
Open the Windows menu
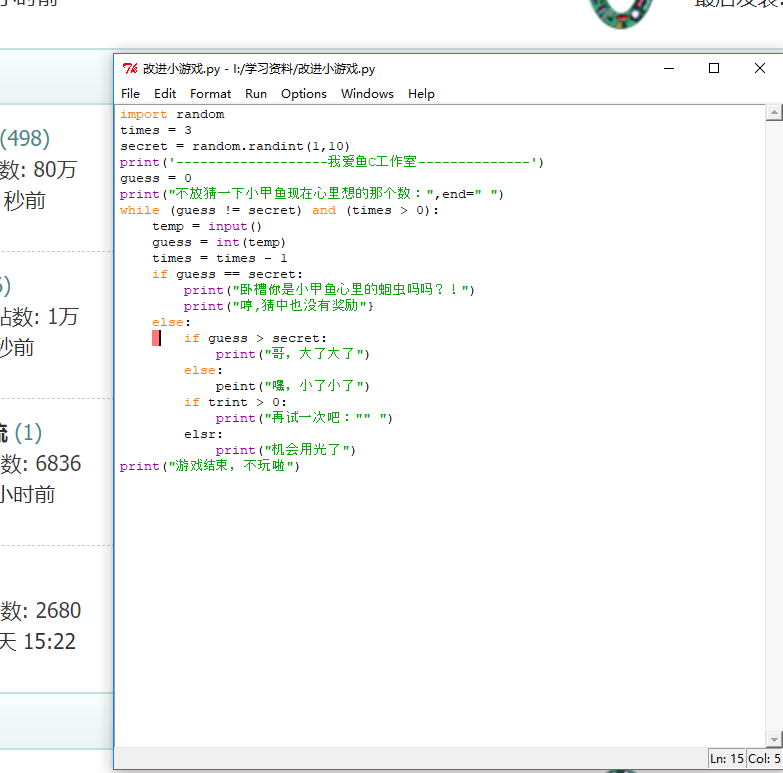(367, 93)
